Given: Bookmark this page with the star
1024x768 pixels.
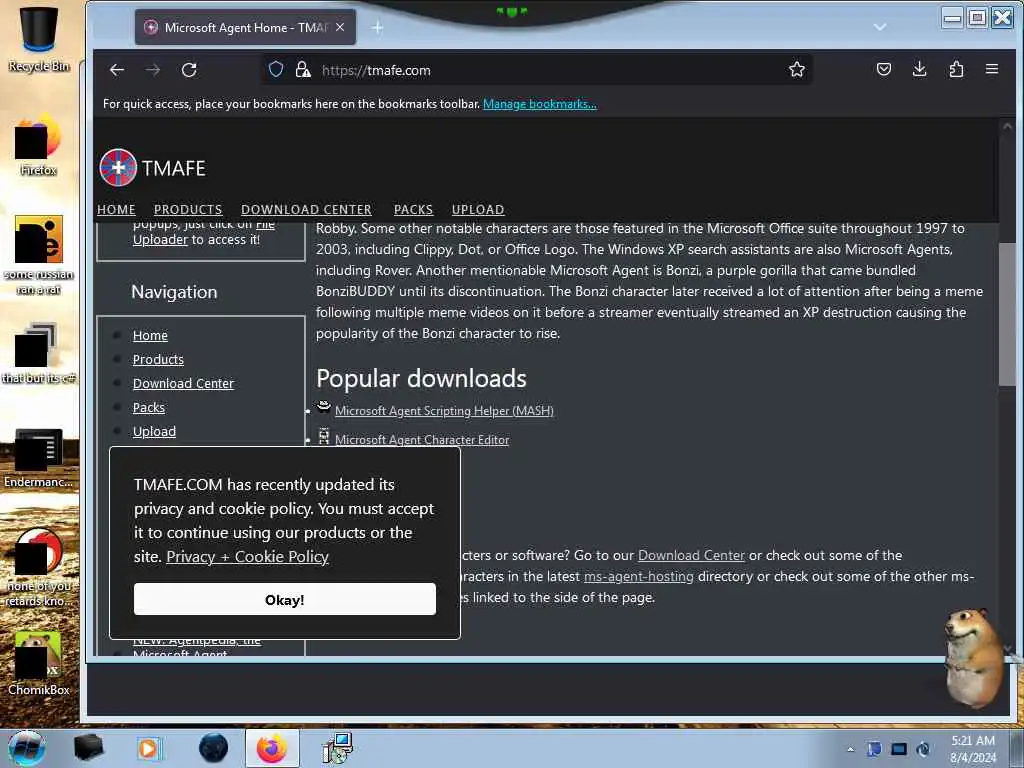Looking at the screenshot, I should pos(797,69).
